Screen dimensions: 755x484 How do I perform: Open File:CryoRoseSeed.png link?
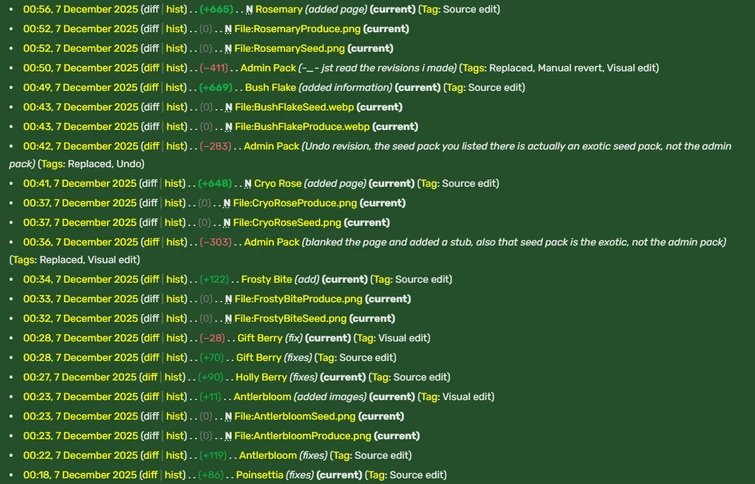(x=287, y=222)
